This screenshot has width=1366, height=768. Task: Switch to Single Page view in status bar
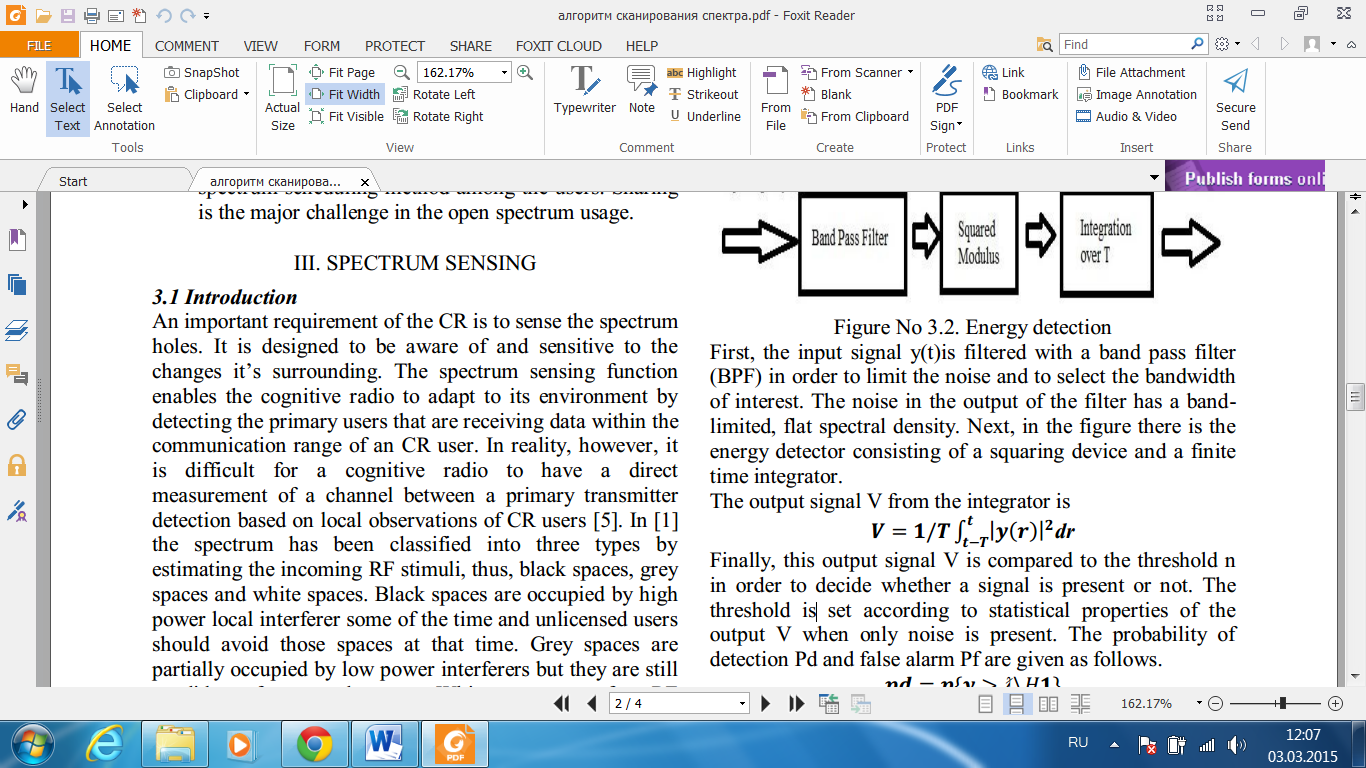coord(985,704)
